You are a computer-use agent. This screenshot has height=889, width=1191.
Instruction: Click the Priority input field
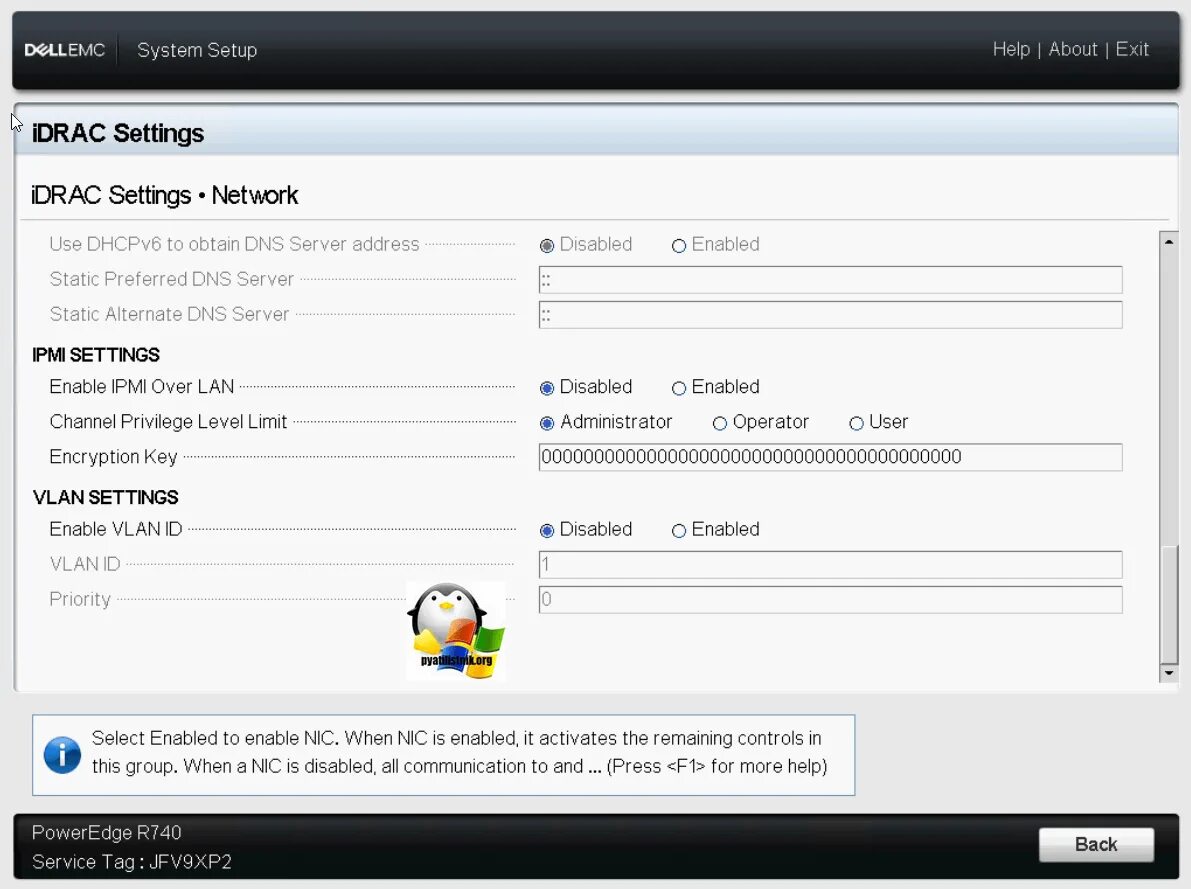click(x=830, y=599)
